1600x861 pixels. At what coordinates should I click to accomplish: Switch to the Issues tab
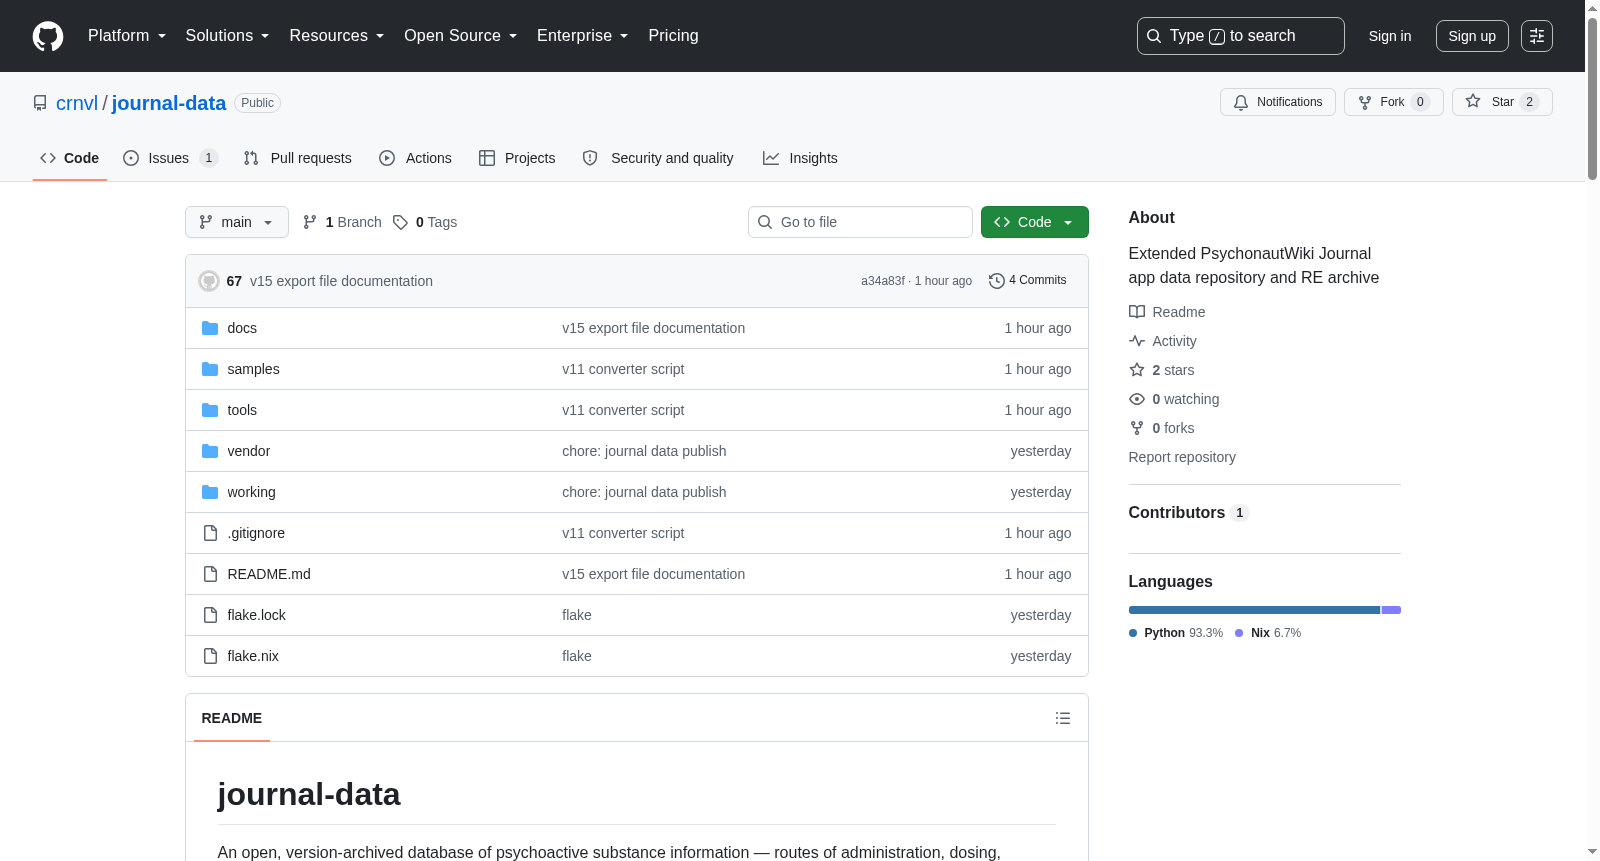[x=170, y=158]
